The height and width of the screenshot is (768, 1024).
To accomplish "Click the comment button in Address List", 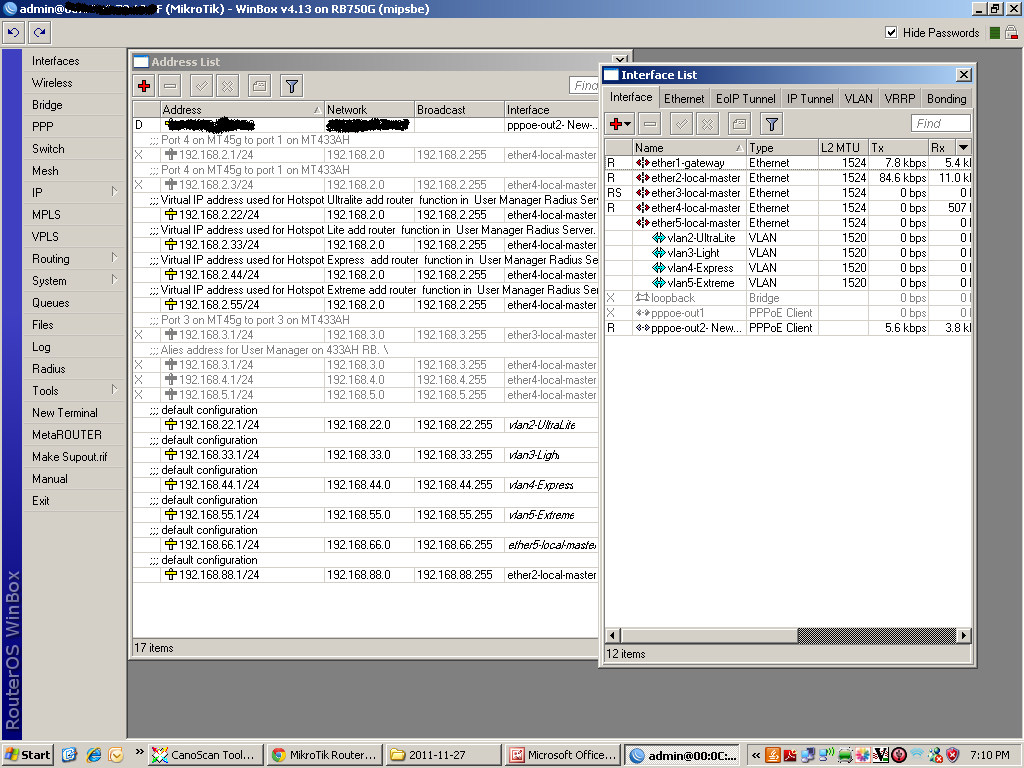I will (x=259, y=86).
